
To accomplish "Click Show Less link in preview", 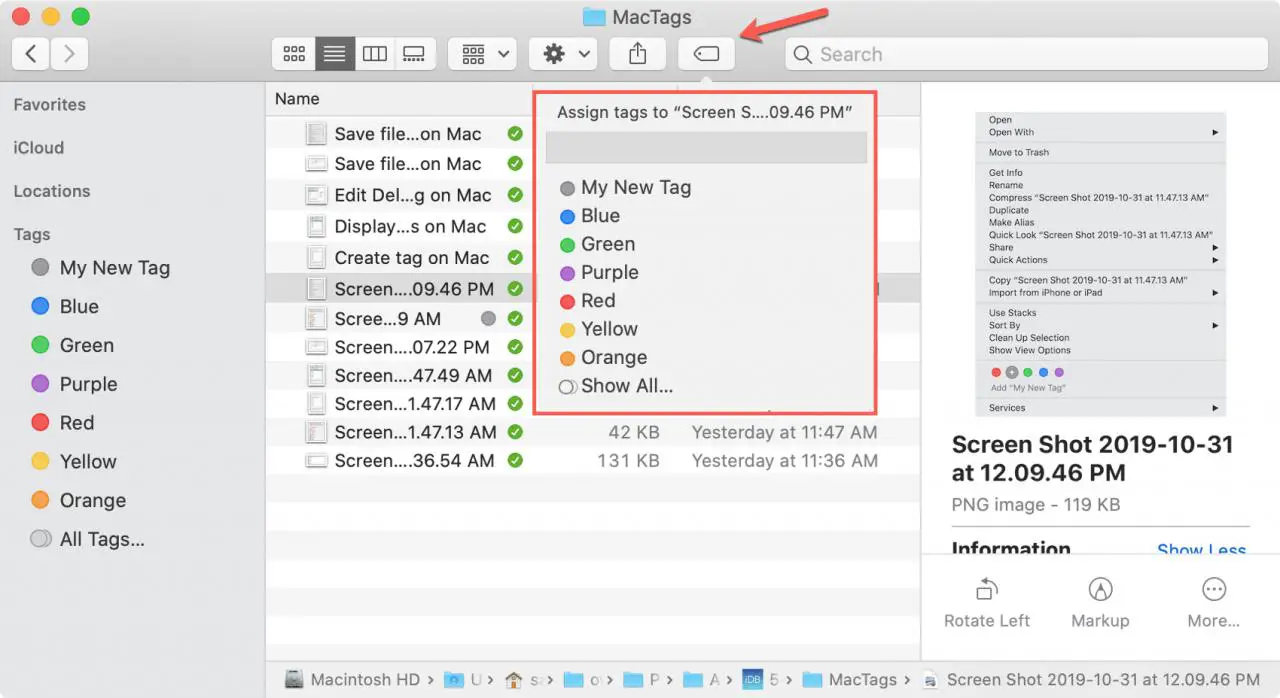I will click(x=1200, y=551).
